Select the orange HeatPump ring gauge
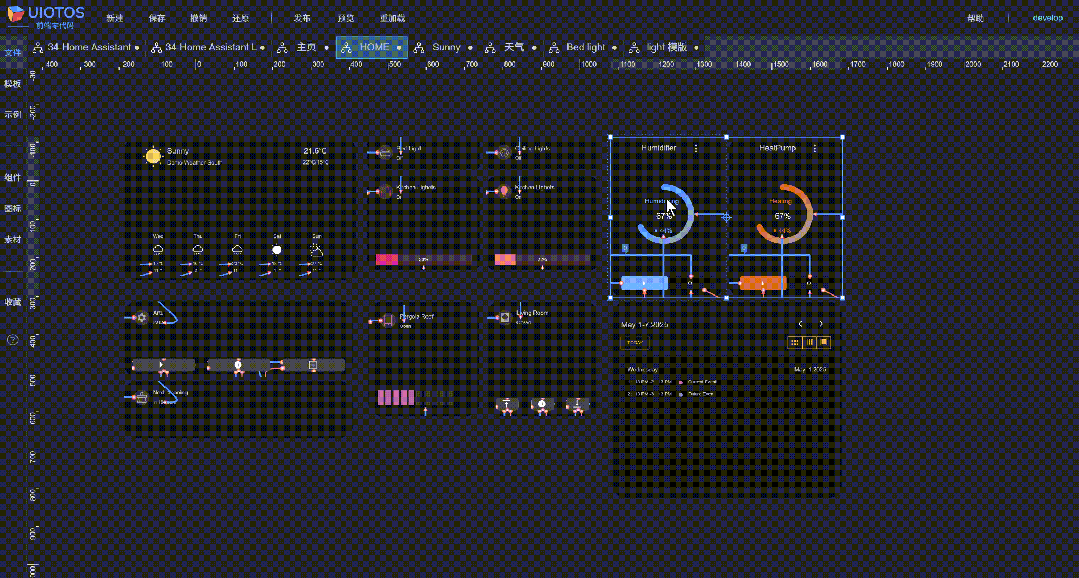The width and height of the screenshot is (1079, 578). tap(784, 214)
